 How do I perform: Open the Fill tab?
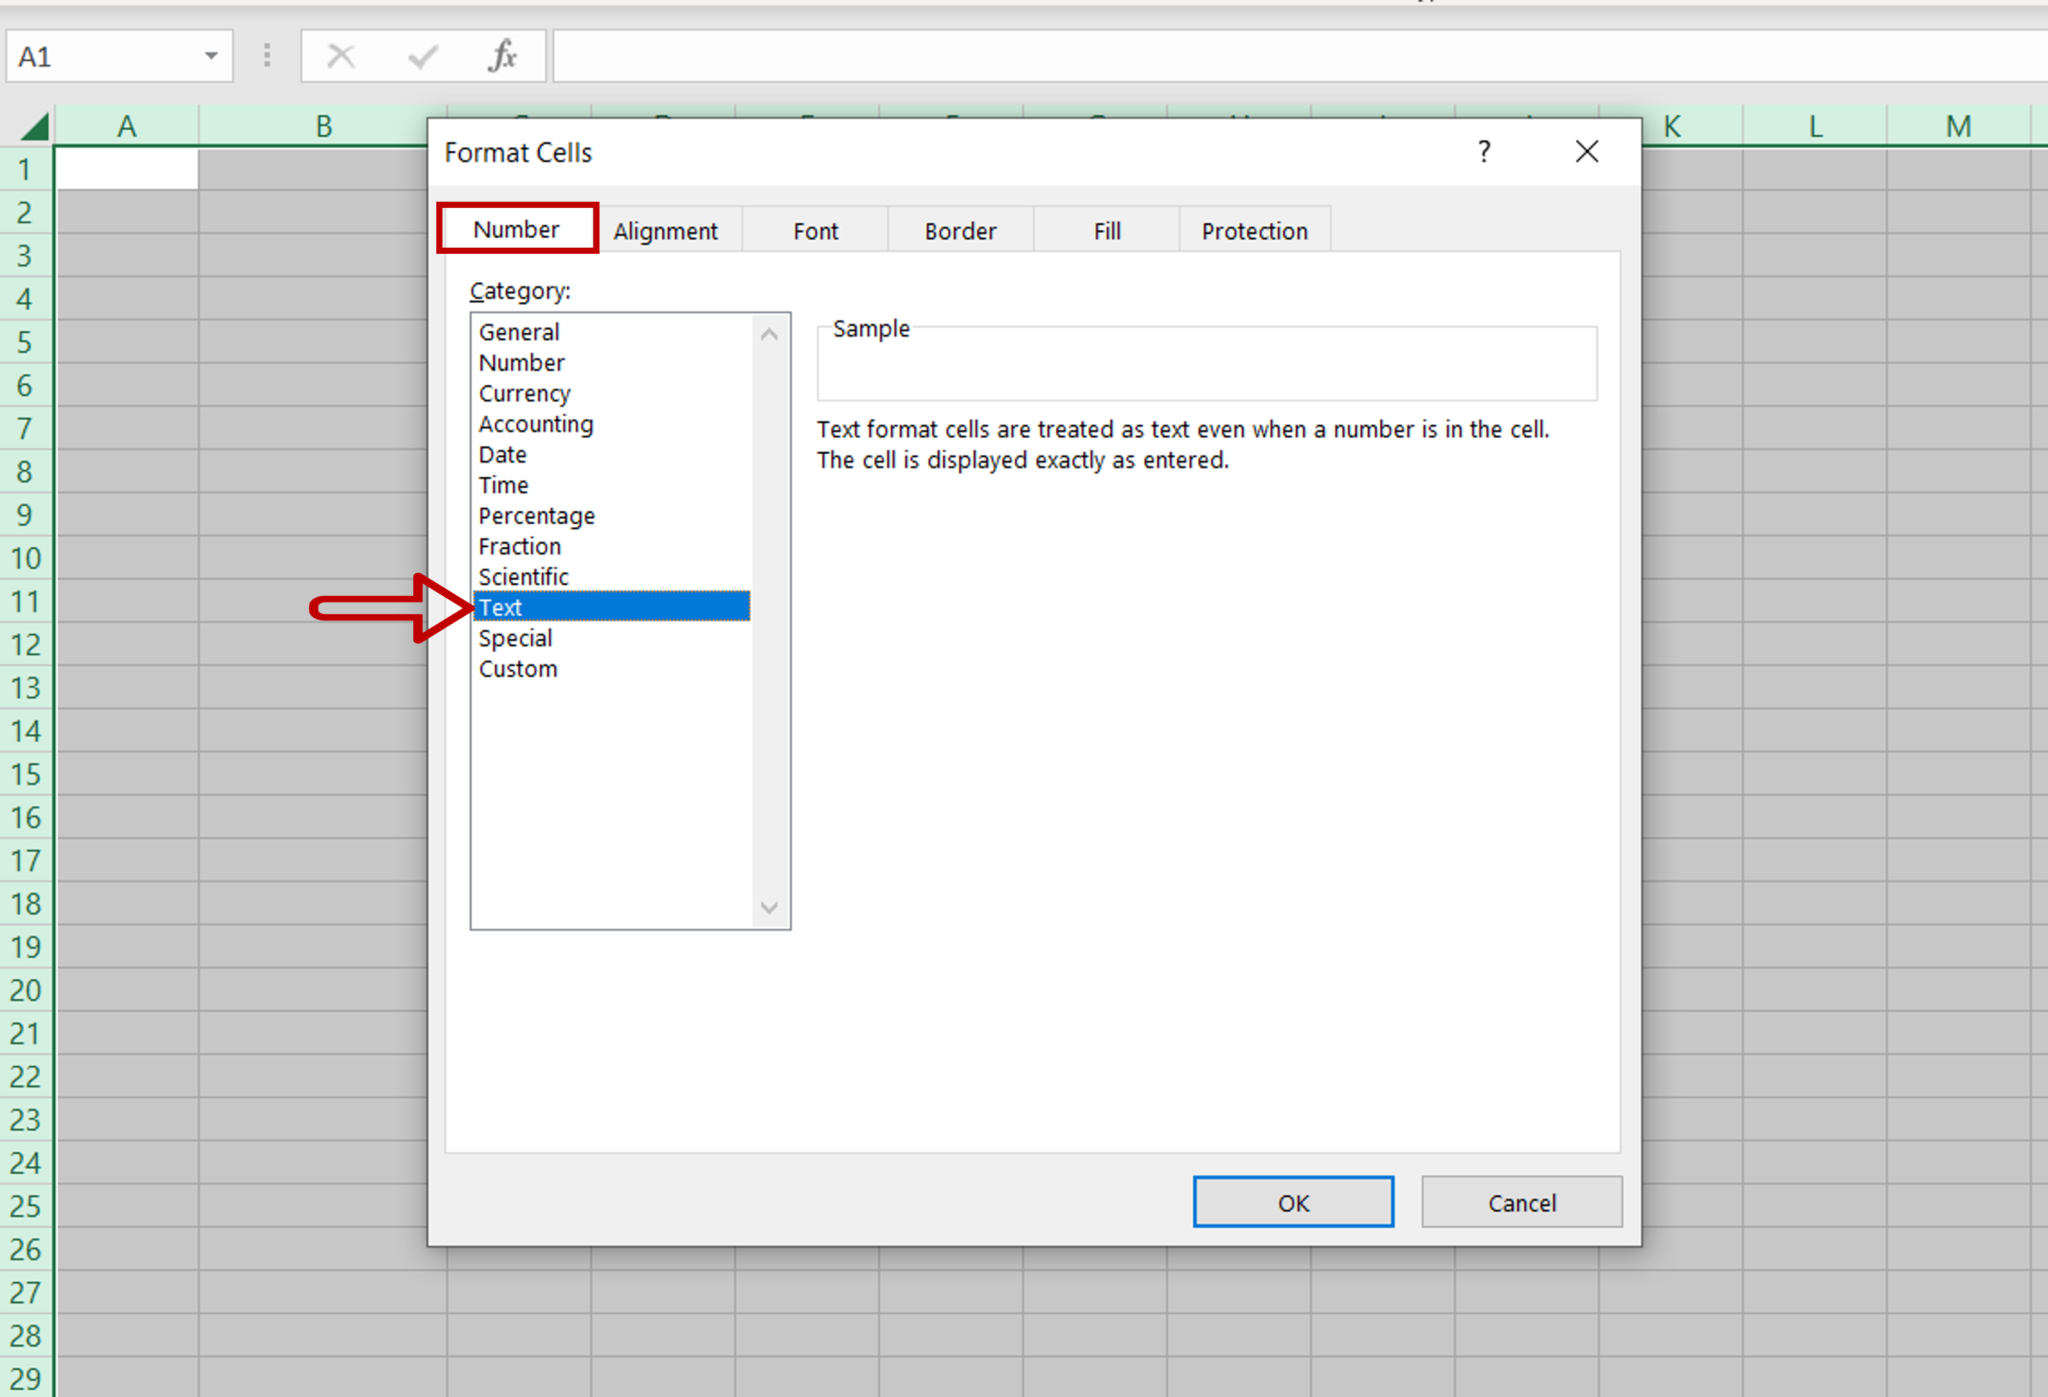click(x=1107, y=230)
